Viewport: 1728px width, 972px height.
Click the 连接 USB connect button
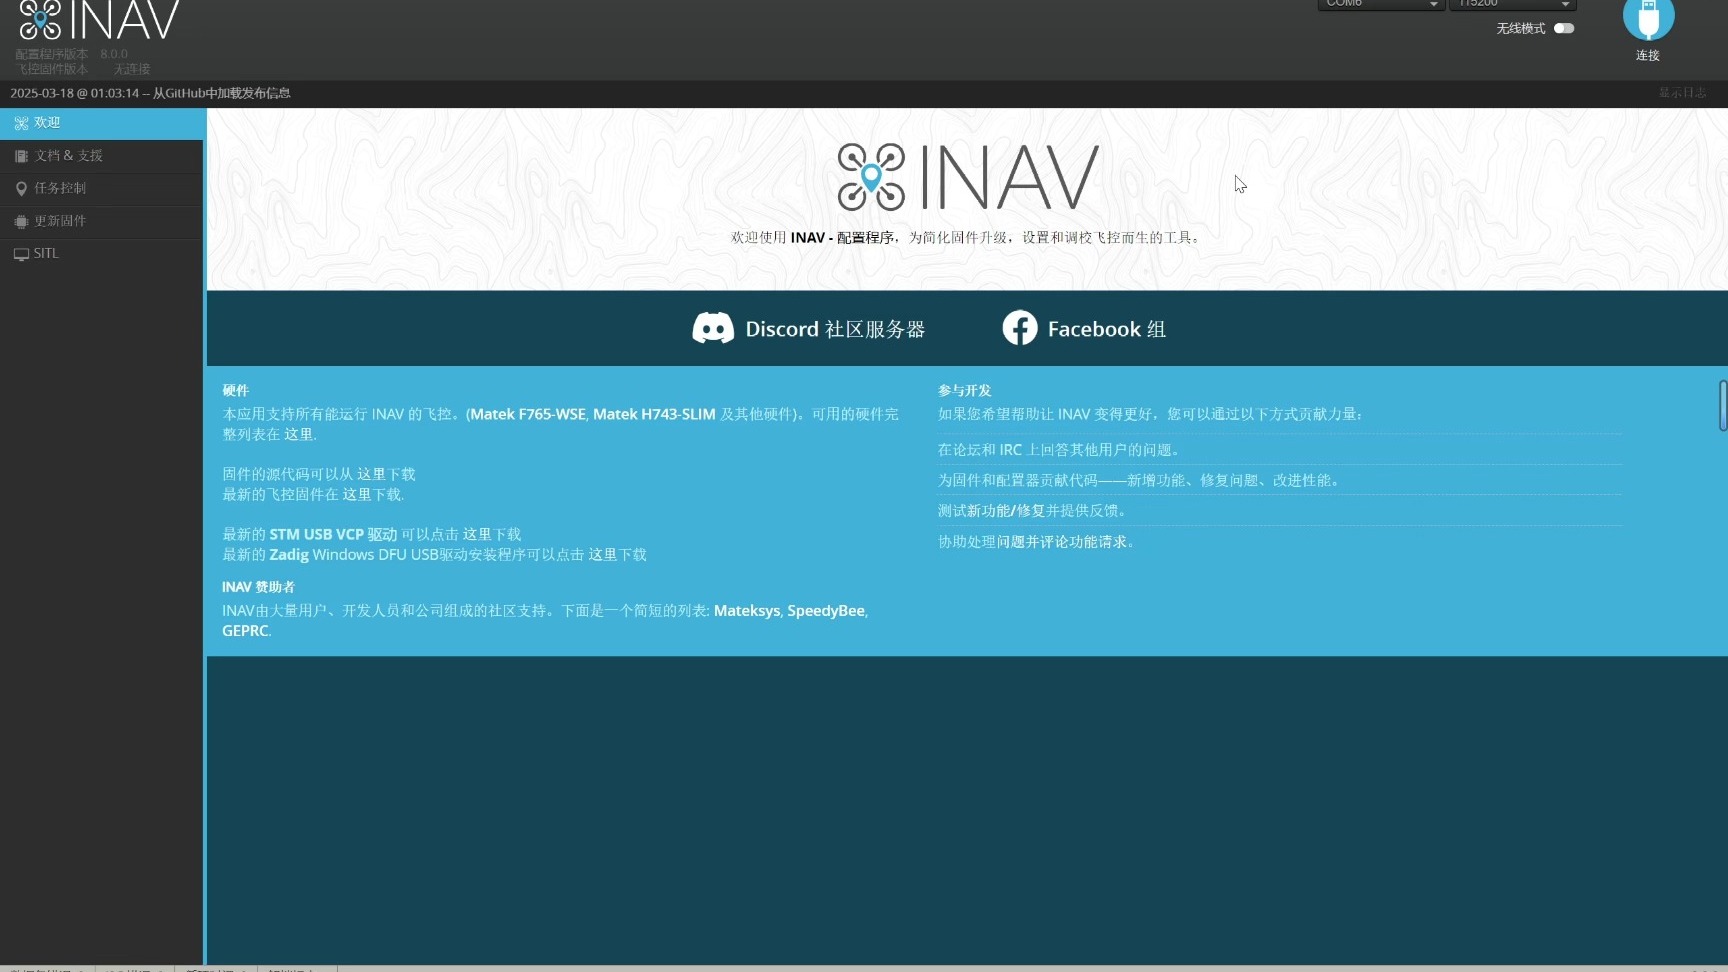pos(1647,20)
